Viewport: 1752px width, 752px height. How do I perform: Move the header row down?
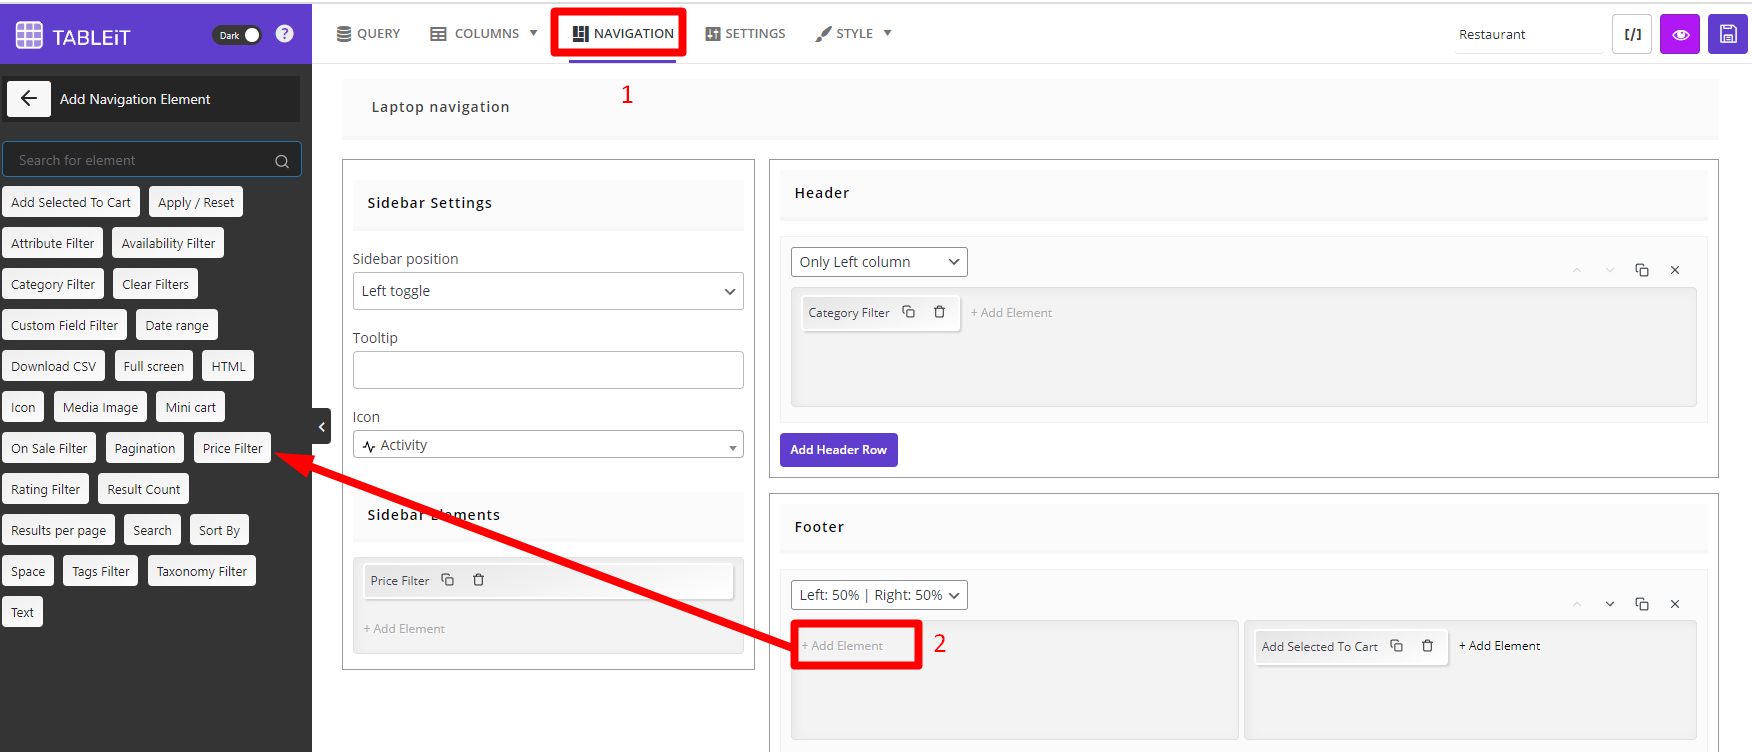click(x=1610, y=270)
